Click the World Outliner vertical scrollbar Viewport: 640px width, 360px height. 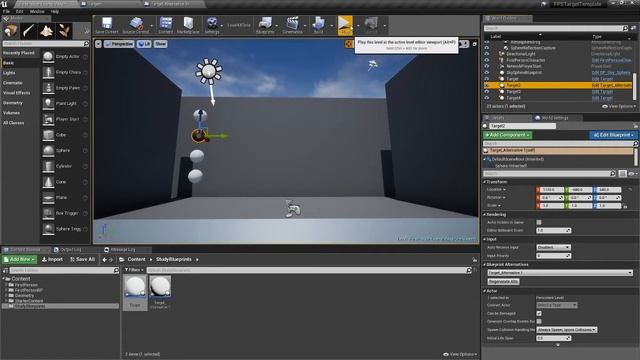tap(634, 86)
